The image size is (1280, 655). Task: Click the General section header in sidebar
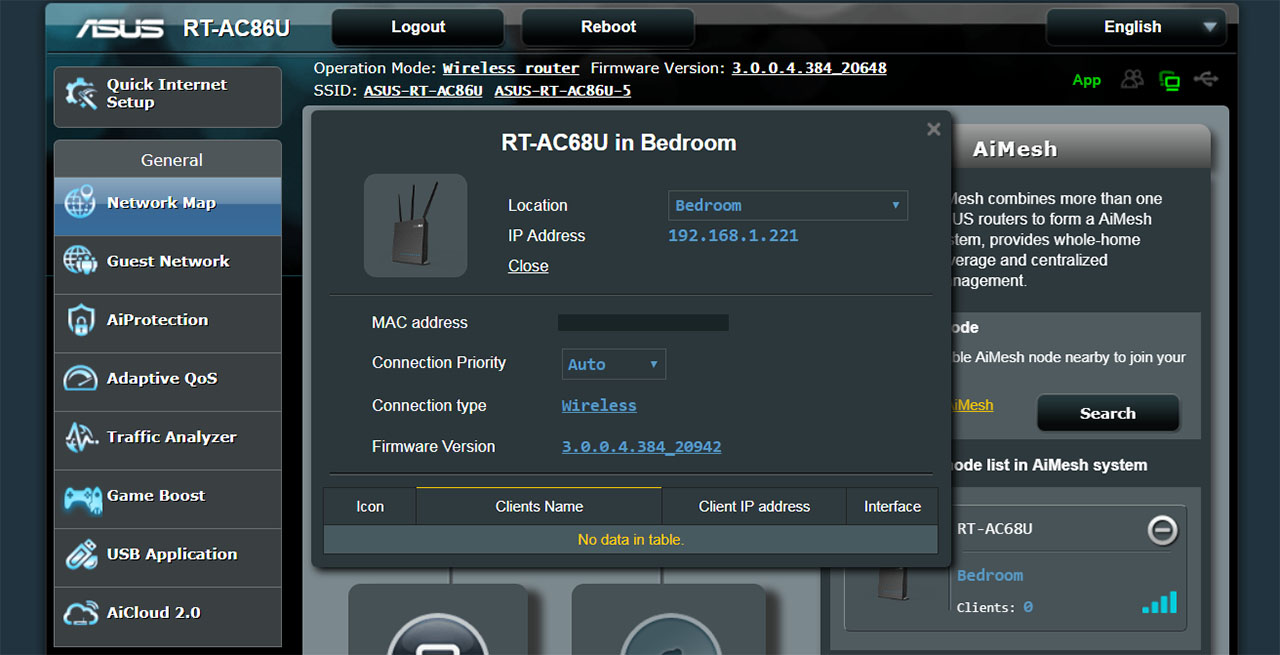(168, 160)
